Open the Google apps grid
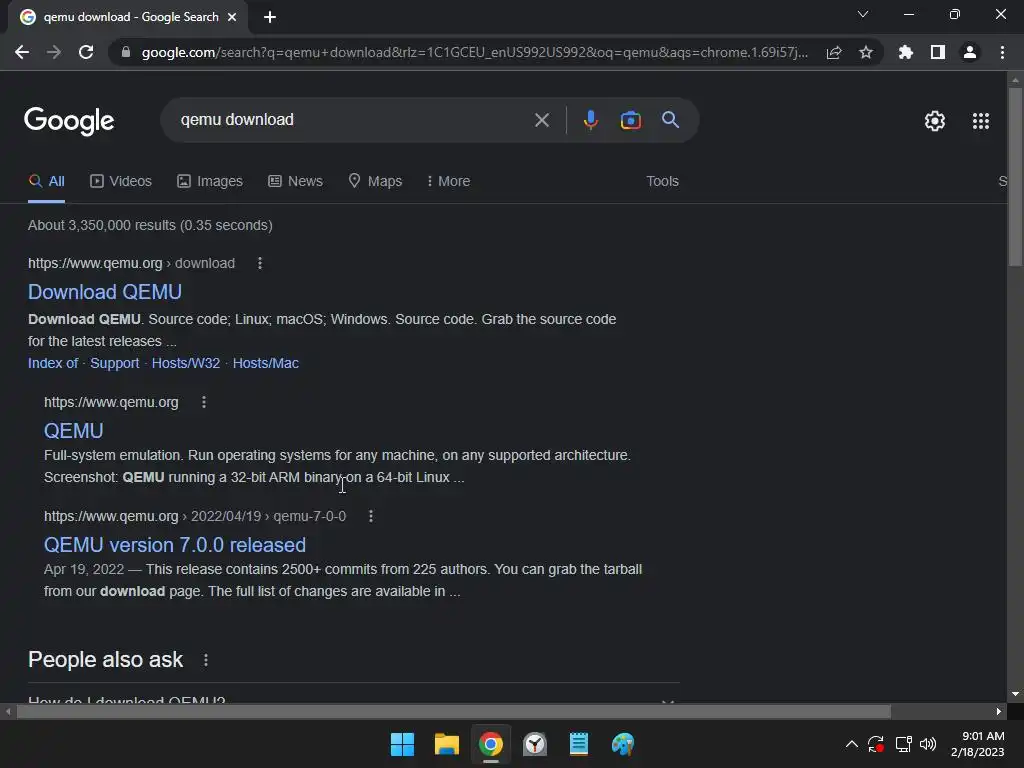Image resolution: width=1024 pixels, height=768 pixels. coord(981,121)
